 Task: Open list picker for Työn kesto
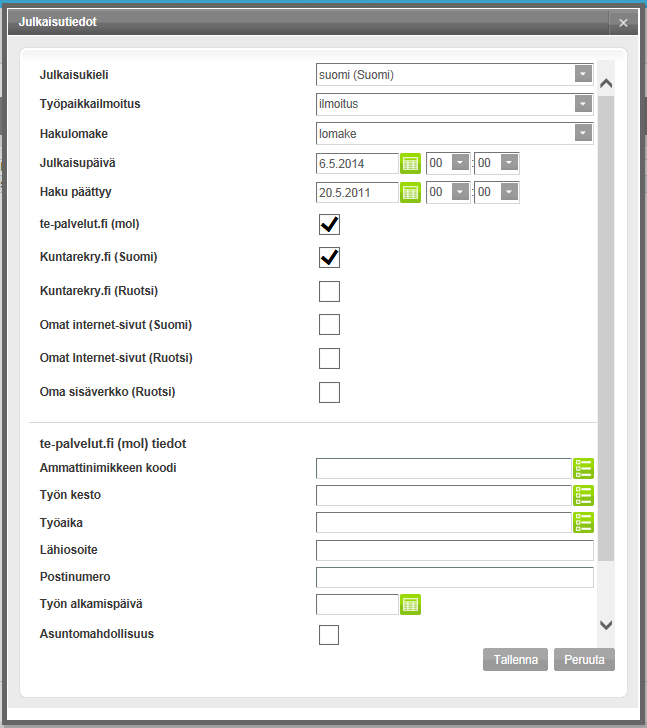point(583,495)
